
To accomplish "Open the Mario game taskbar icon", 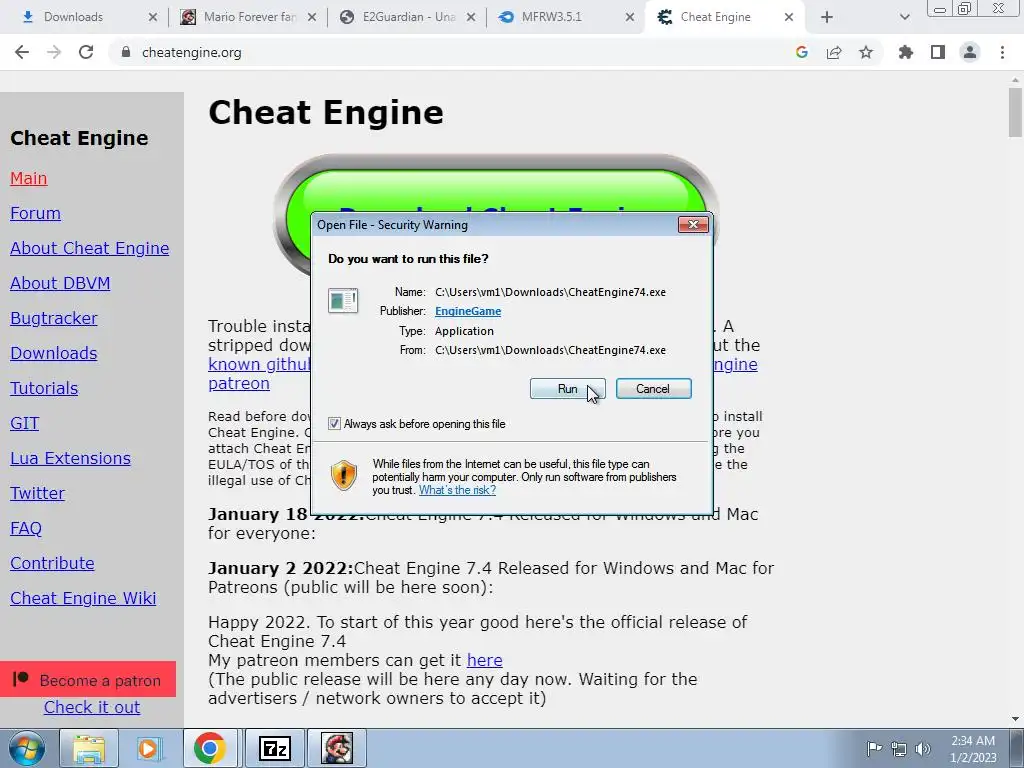I will tap(337, 748).
